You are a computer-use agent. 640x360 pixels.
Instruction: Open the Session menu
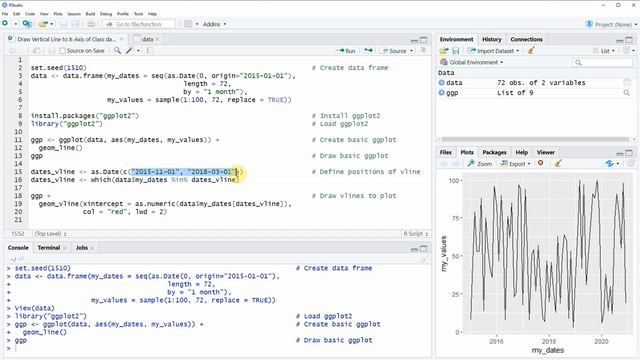pyautogui.click(x=74, y=13)
